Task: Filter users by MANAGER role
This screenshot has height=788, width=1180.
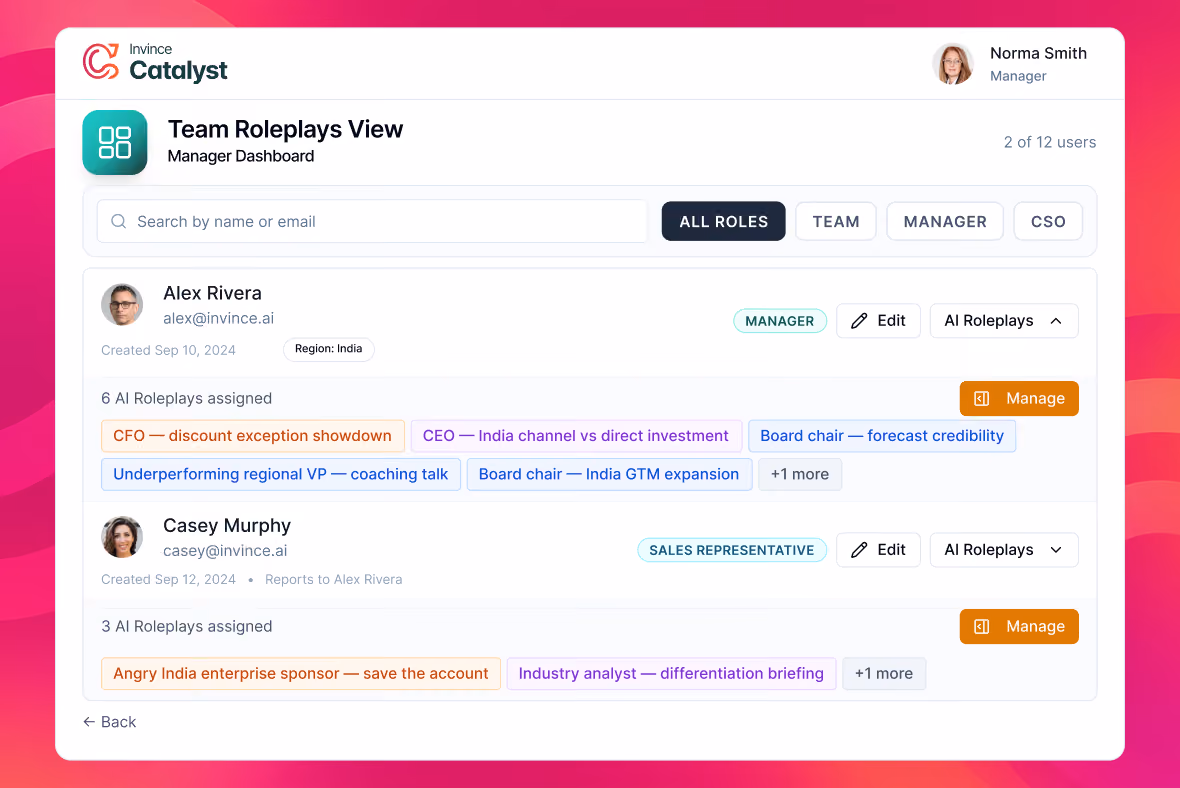Action: (x=944, y=221)
